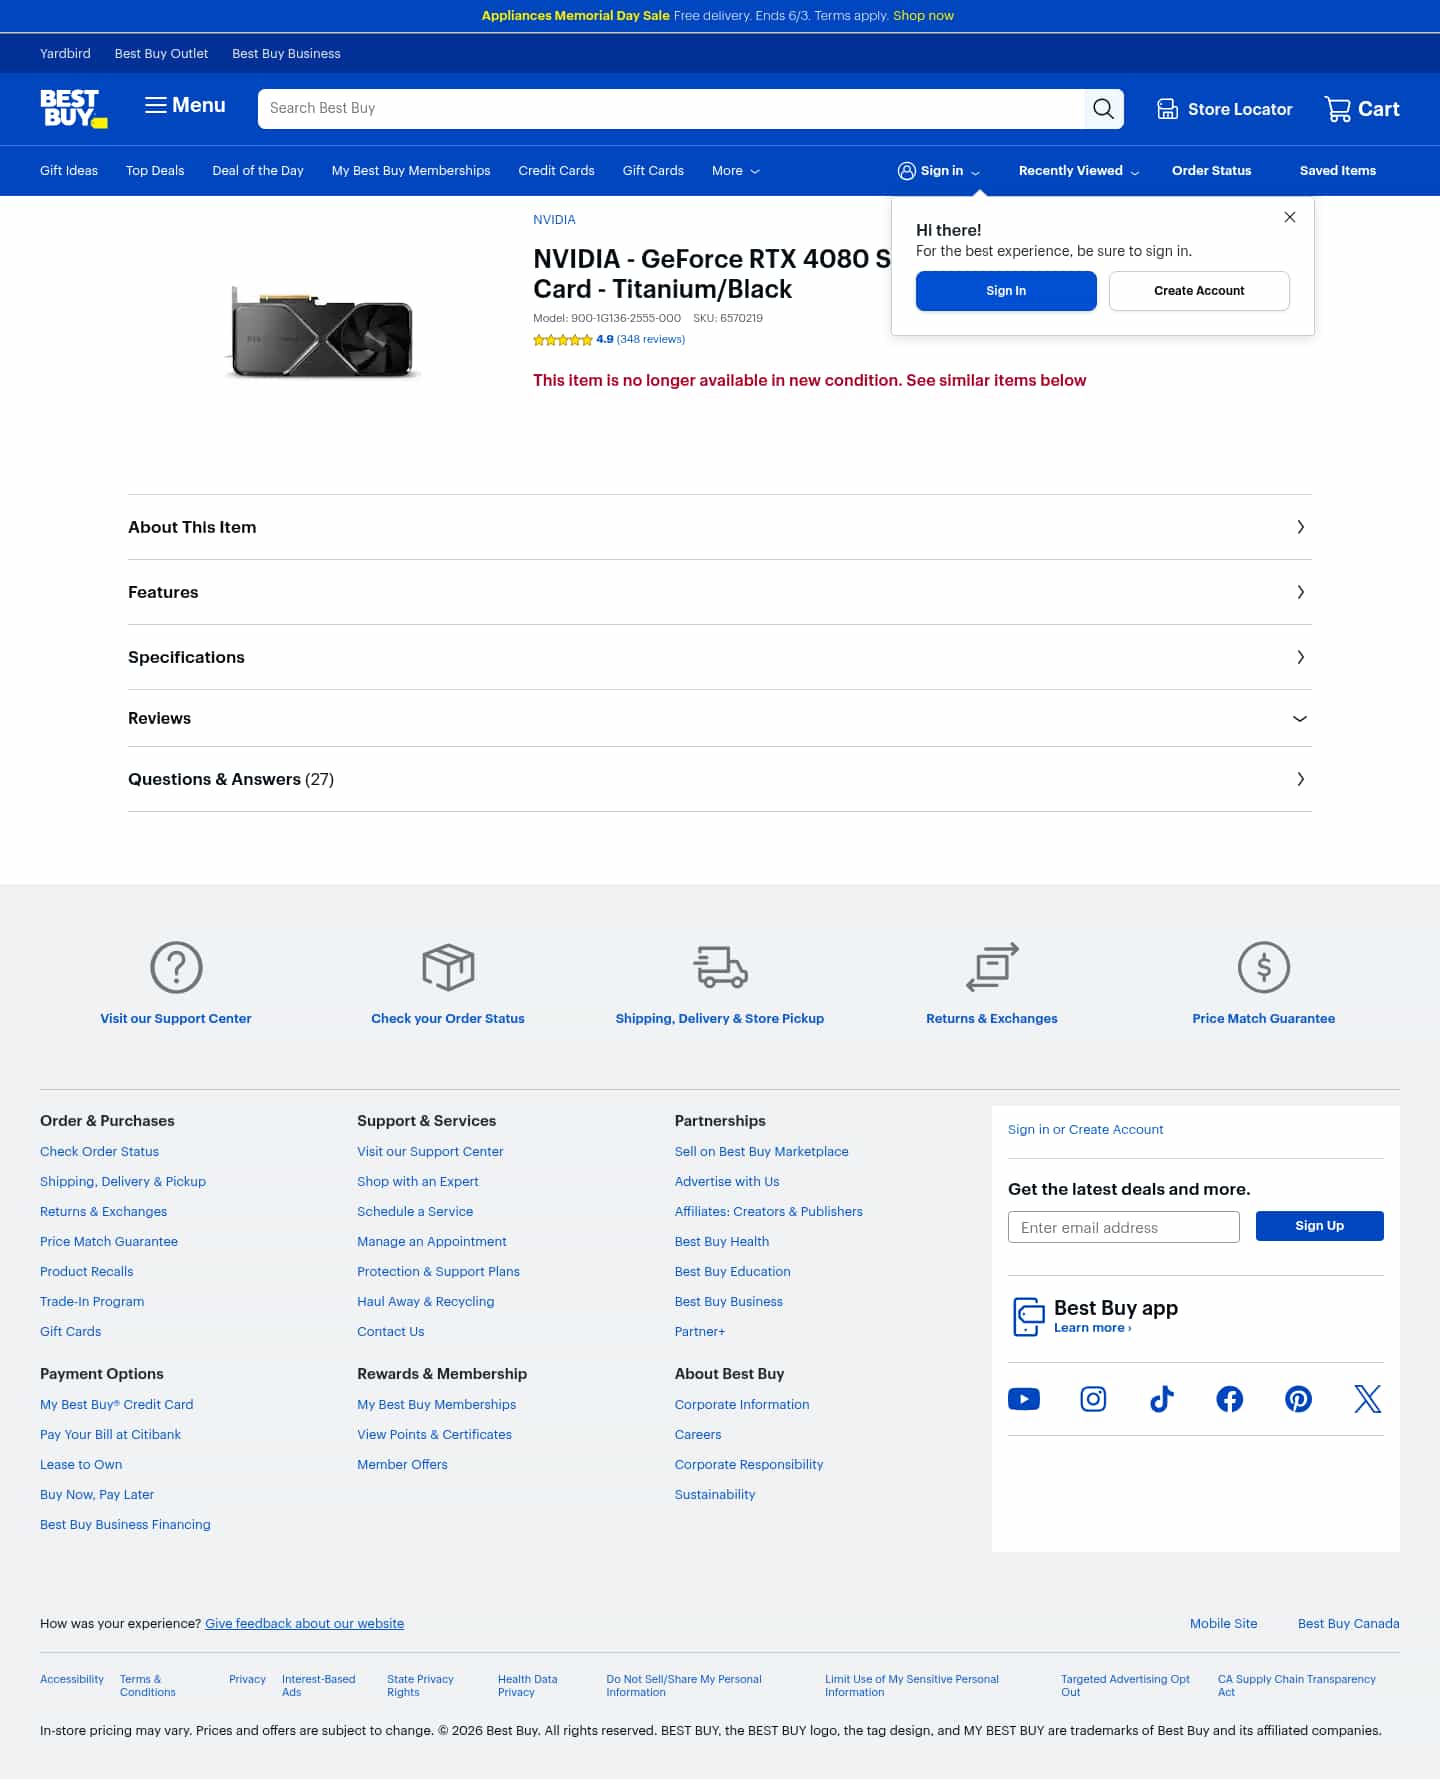Image resolution: width=1440 pixels, height=1779 pixels.
Task: Click the price match dollar icon
Action: pyautogui.click(x=1264, y=967)
